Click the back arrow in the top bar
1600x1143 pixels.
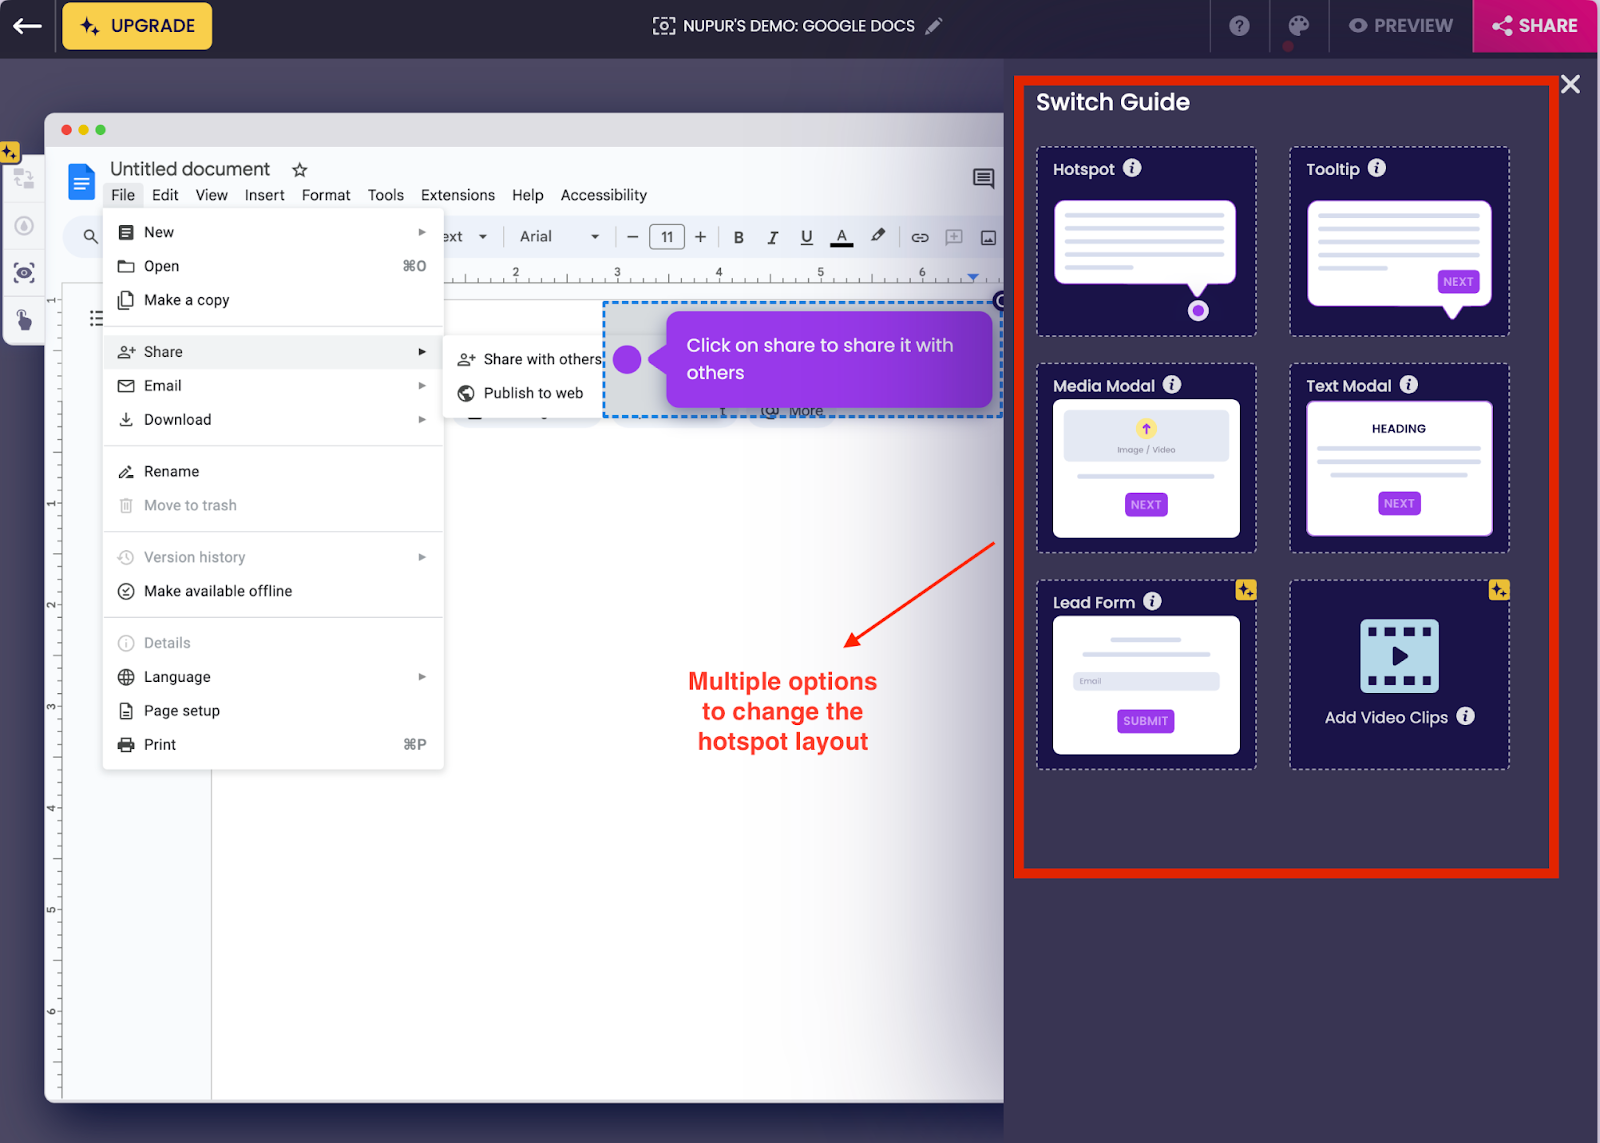[x=27, y=26]
